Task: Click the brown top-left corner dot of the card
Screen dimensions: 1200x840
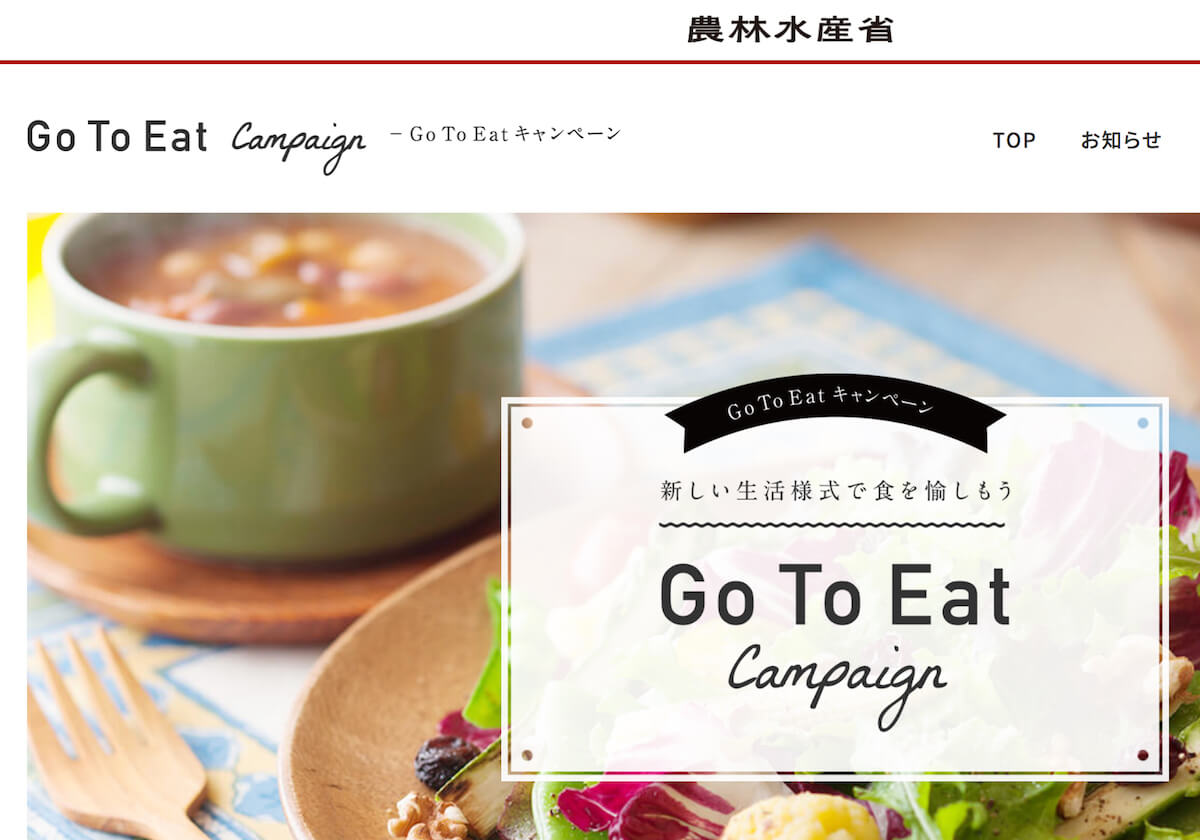Action: click(x=527, y=423)
